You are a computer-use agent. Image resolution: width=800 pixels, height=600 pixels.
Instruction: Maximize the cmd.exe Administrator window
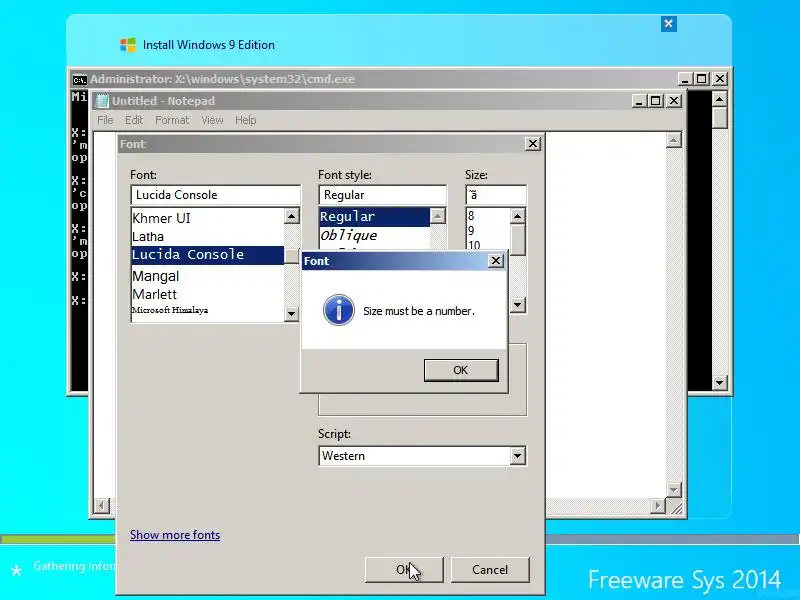[x=702, y=79]
